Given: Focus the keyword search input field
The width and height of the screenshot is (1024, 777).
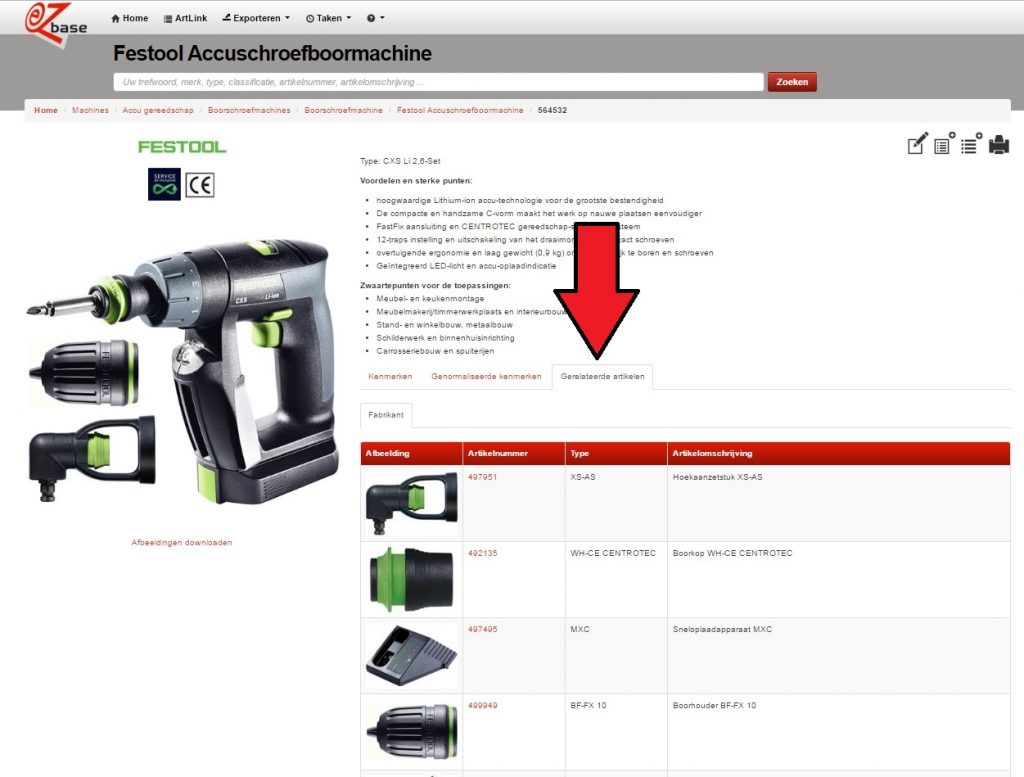Looking at the screenshot, I should tap(438, 82).
